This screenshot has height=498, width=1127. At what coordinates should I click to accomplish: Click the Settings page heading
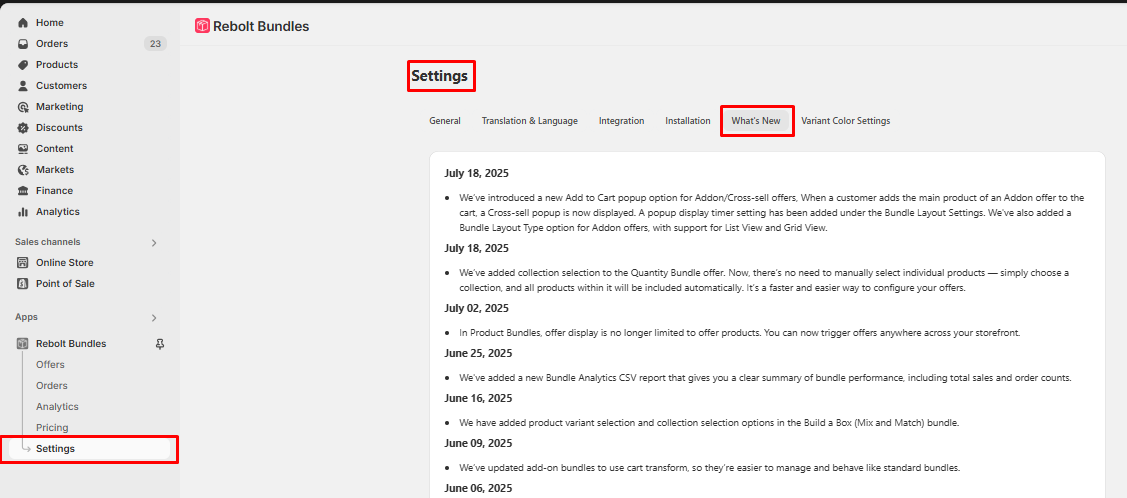[x=439, y=75]
